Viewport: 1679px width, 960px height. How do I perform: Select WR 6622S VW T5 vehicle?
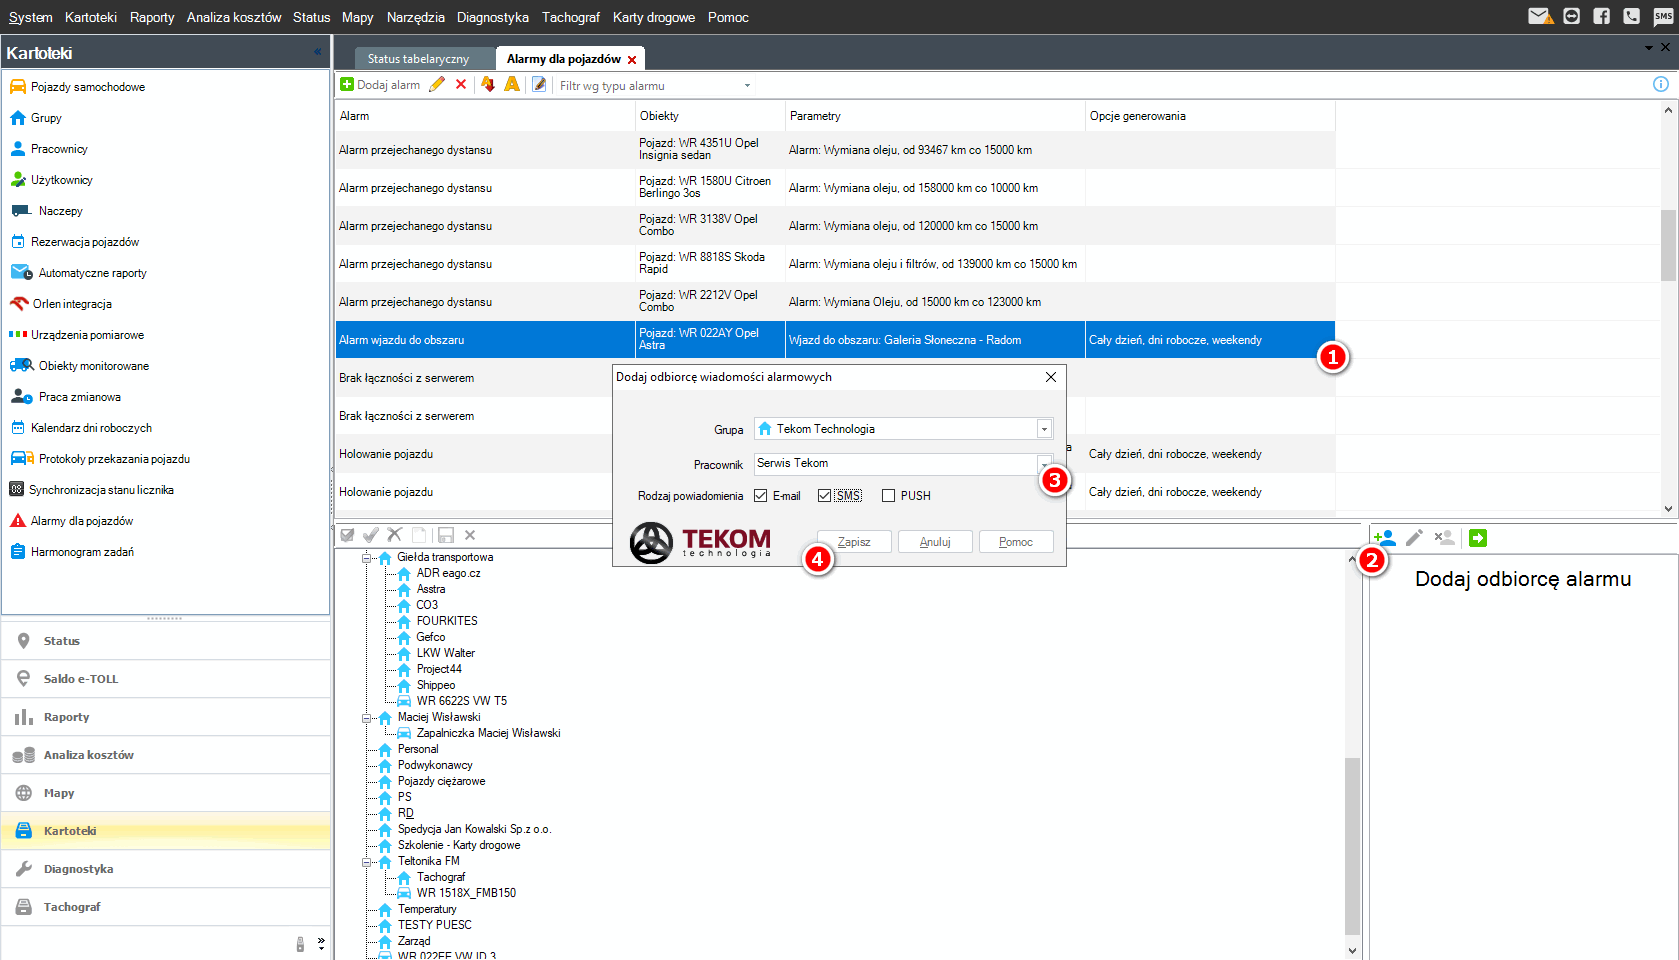pos(461,701)
